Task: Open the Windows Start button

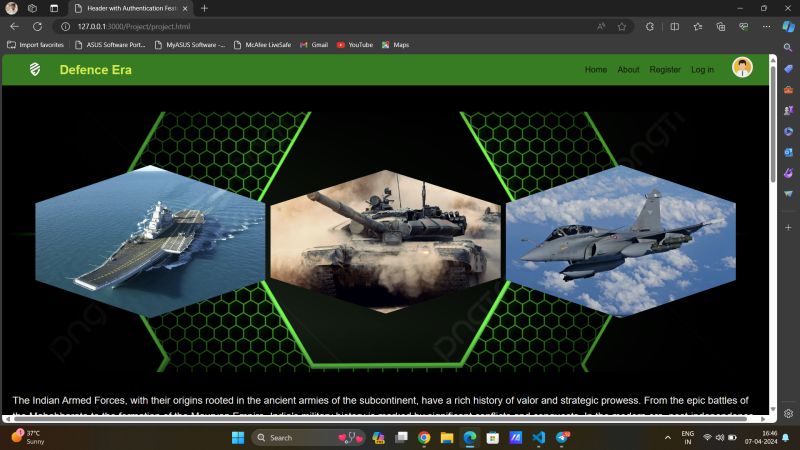Action: pyautogui.click(x=238, y=438)
